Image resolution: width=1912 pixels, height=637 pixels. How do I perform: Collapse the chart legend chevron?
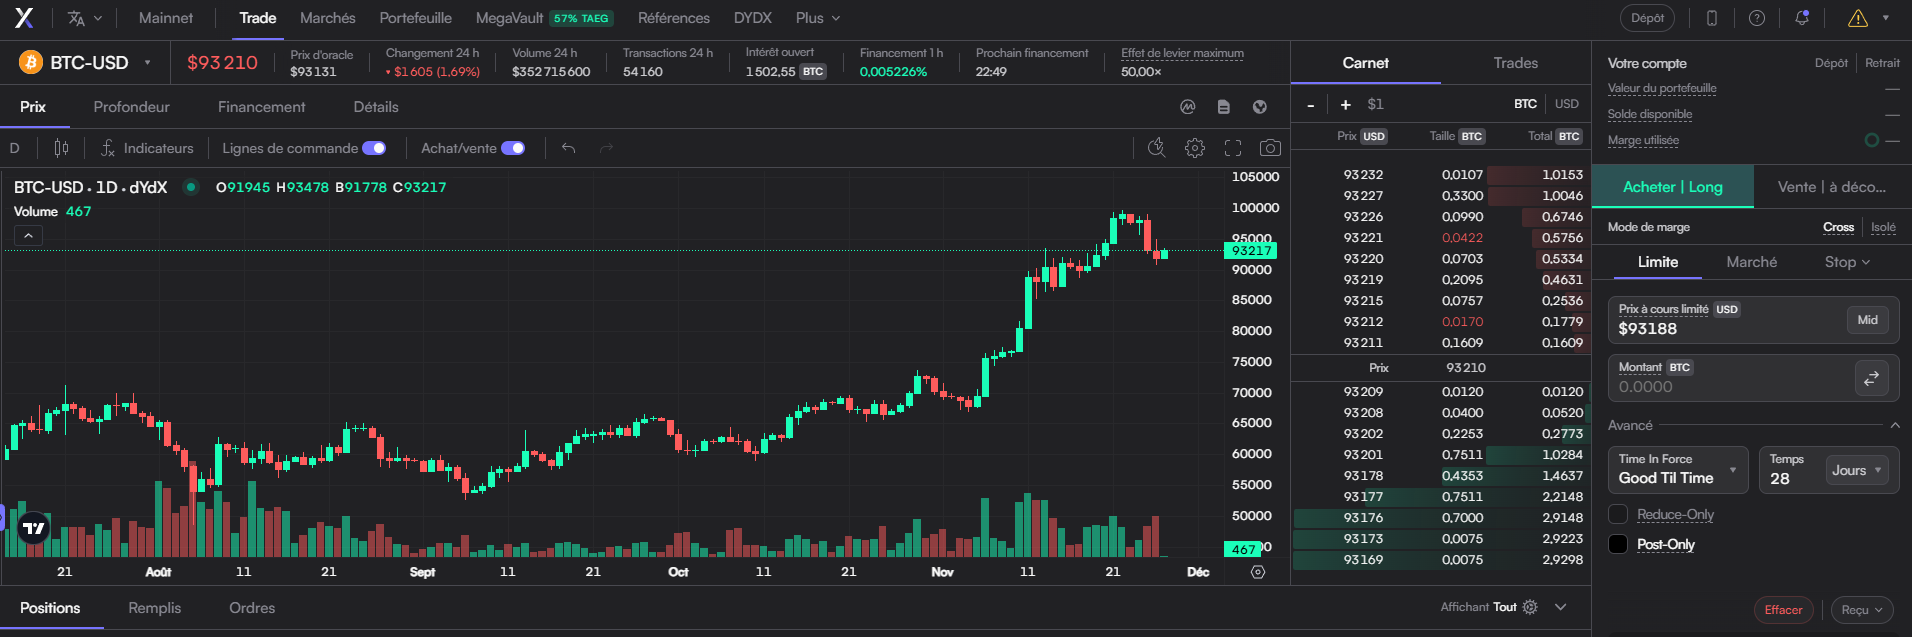[x=28, y=235]
